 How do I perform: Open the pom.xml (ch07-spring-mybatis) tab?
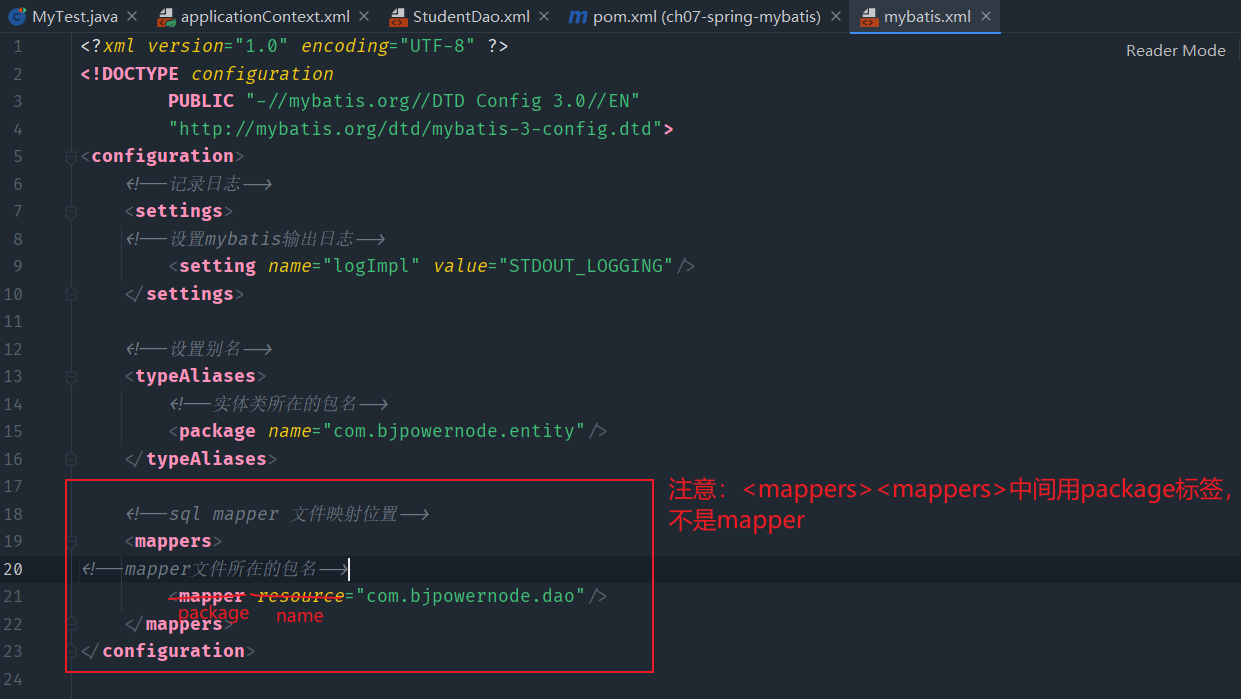point(707,17)
